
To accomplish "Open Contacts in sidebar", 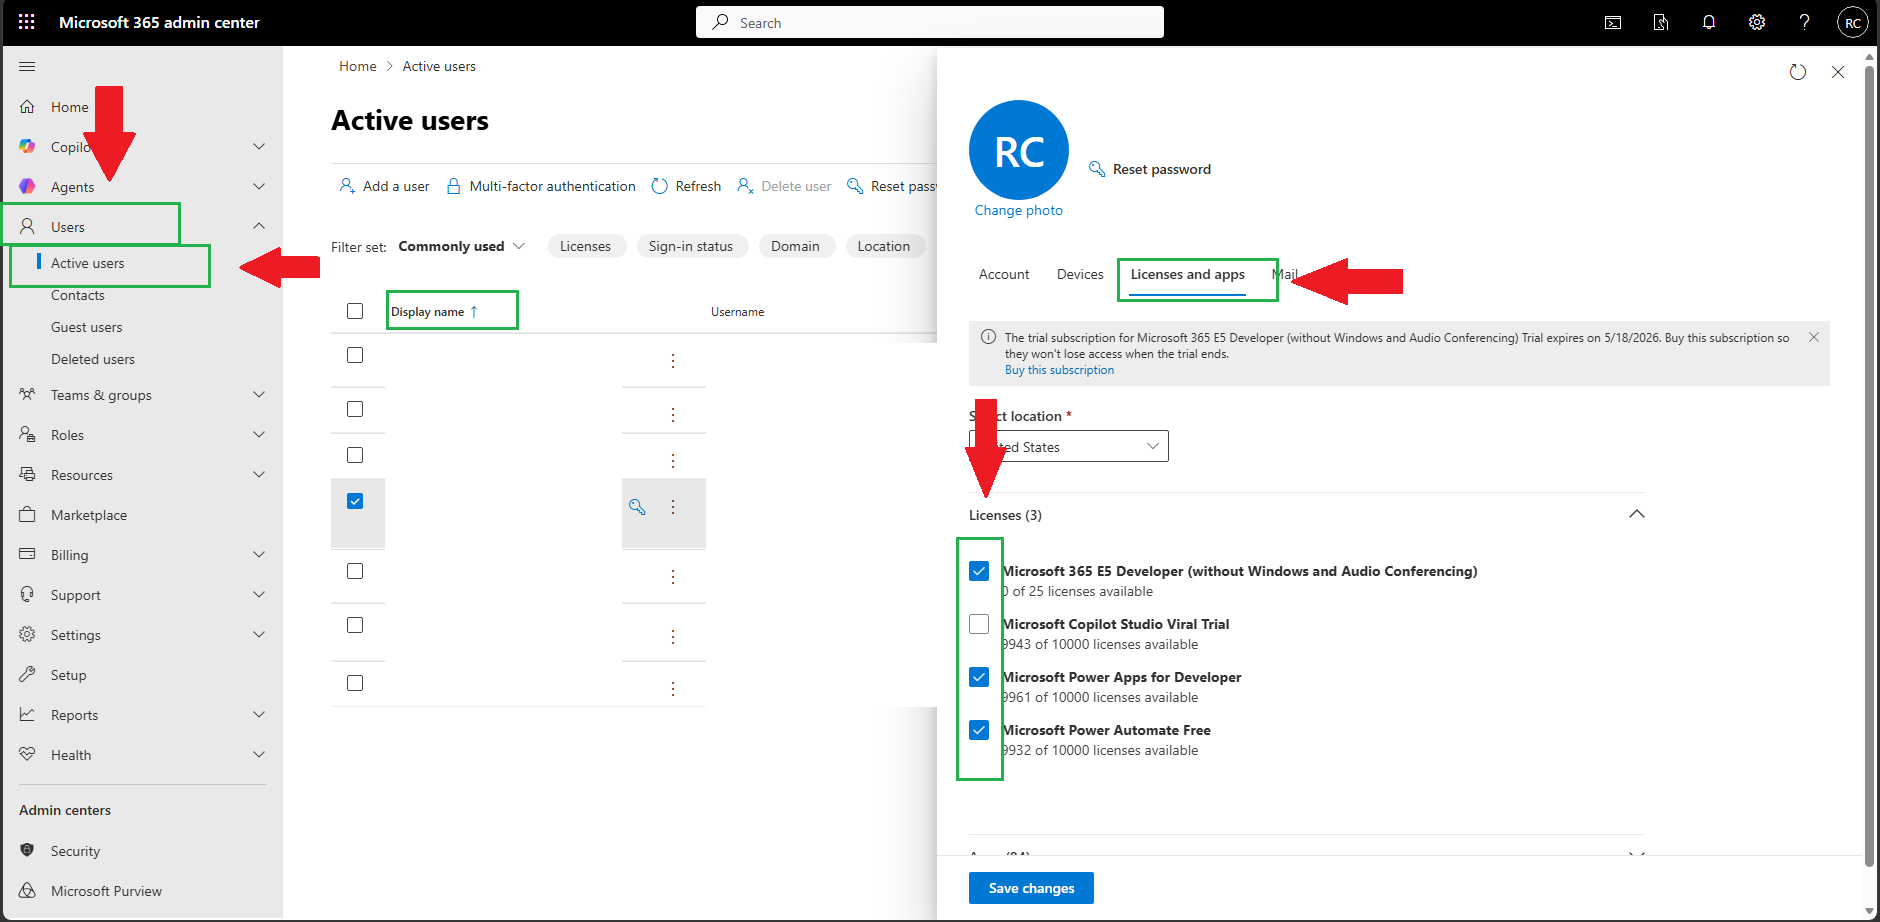I will tap(78, 295).
